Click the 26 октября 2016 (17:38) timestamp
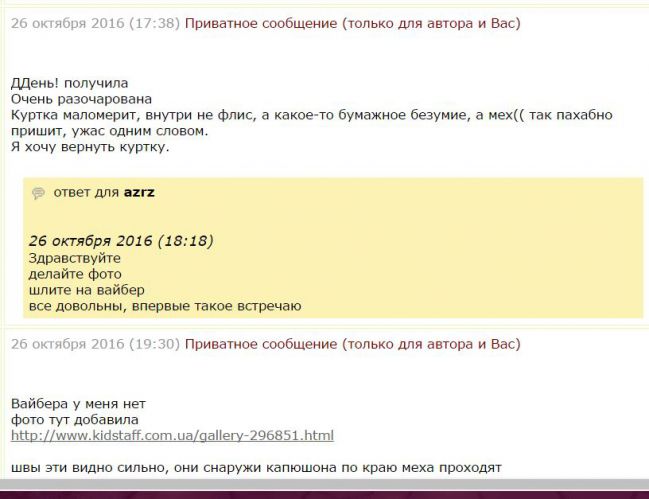 click(95, 23)
